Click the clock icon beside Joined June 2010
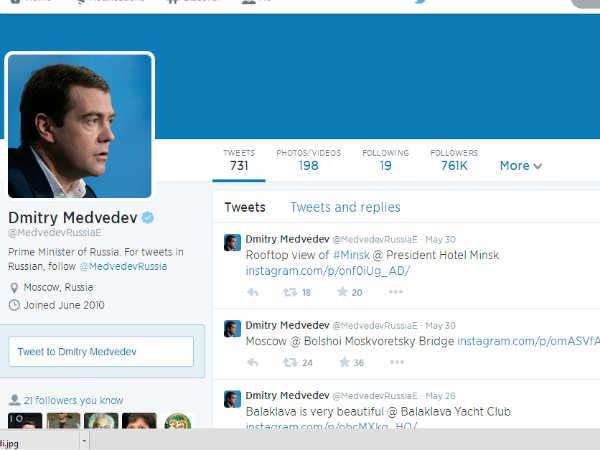The width and height of the screenshot is (600, 450). tap(14, 305)
